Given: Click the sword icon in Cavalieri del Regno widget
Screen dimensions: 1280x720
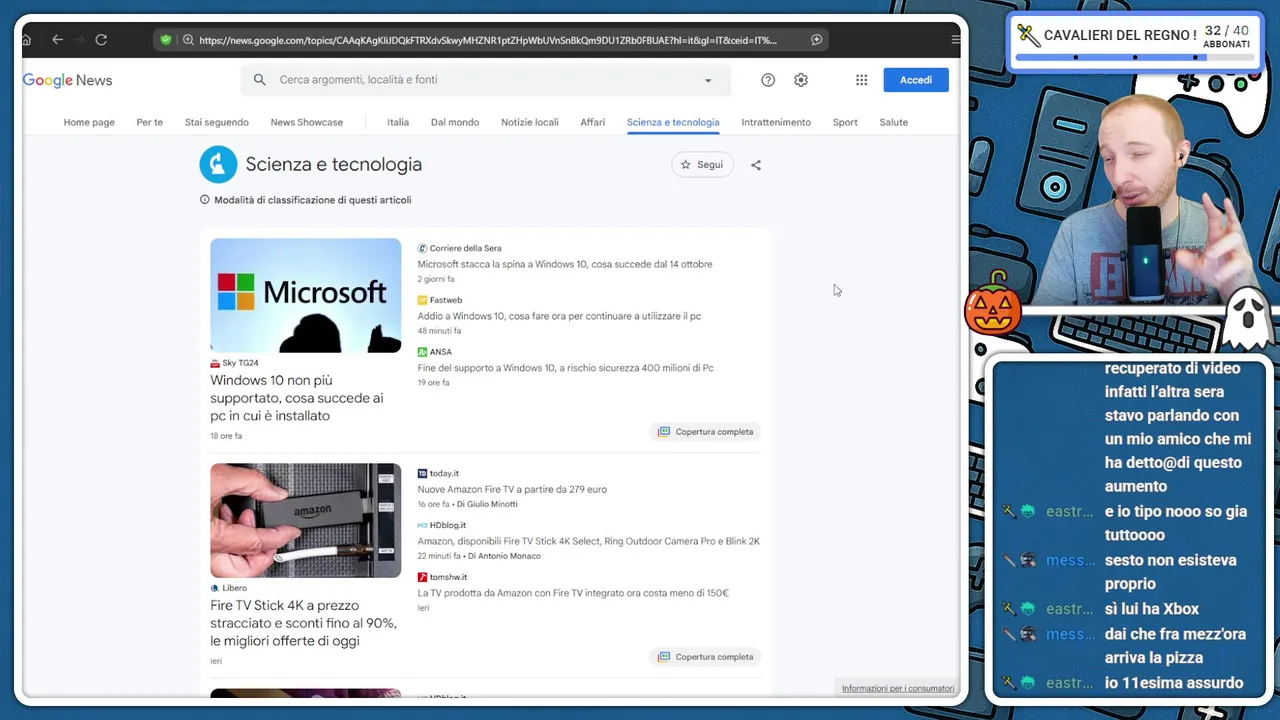Looking at the screenshot, I should [1028, 36].
